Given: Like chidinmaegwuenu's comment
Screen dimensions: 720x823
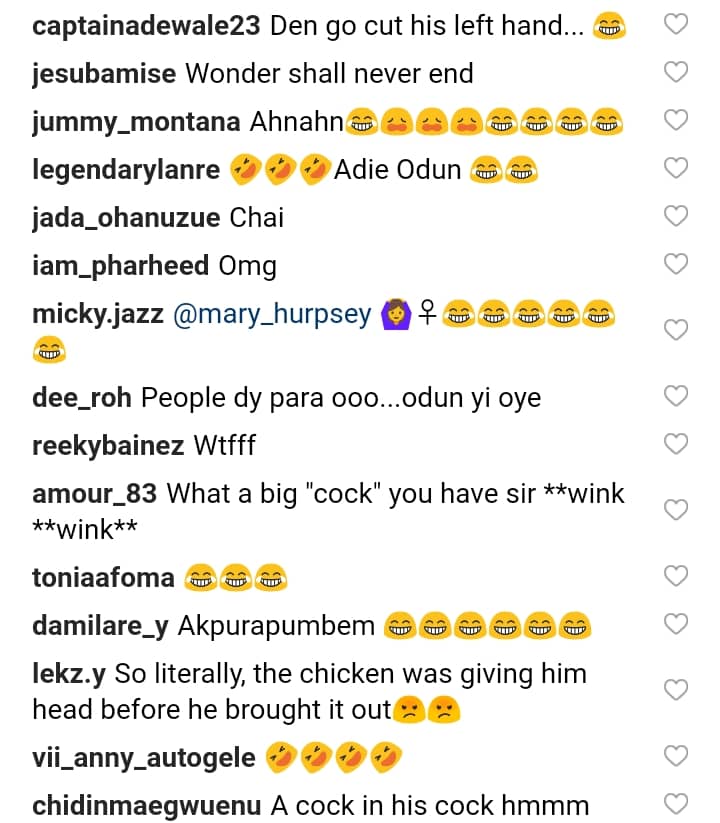Looking at the screenshot, I should (676, 804).
